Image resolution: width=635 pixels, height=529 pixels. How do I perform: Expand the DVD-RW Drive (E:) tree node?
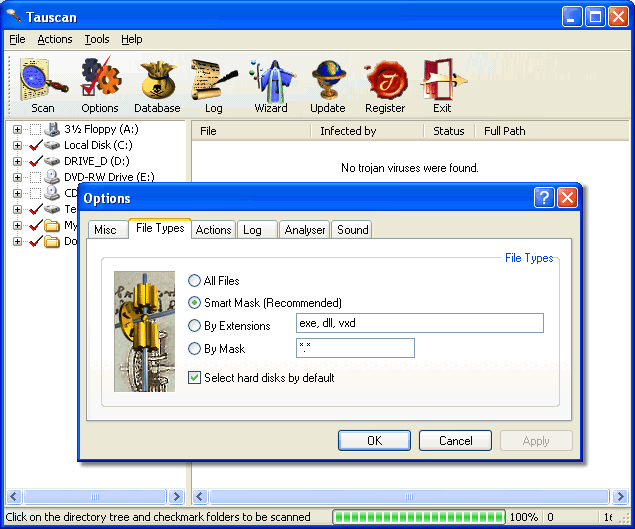(17, 177)
